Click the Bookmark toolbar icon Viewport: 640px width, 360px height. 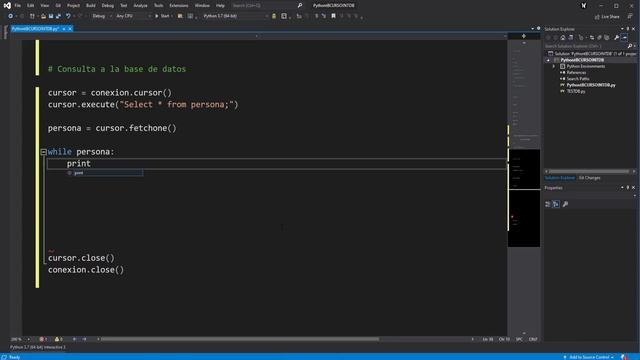point(333,16)
